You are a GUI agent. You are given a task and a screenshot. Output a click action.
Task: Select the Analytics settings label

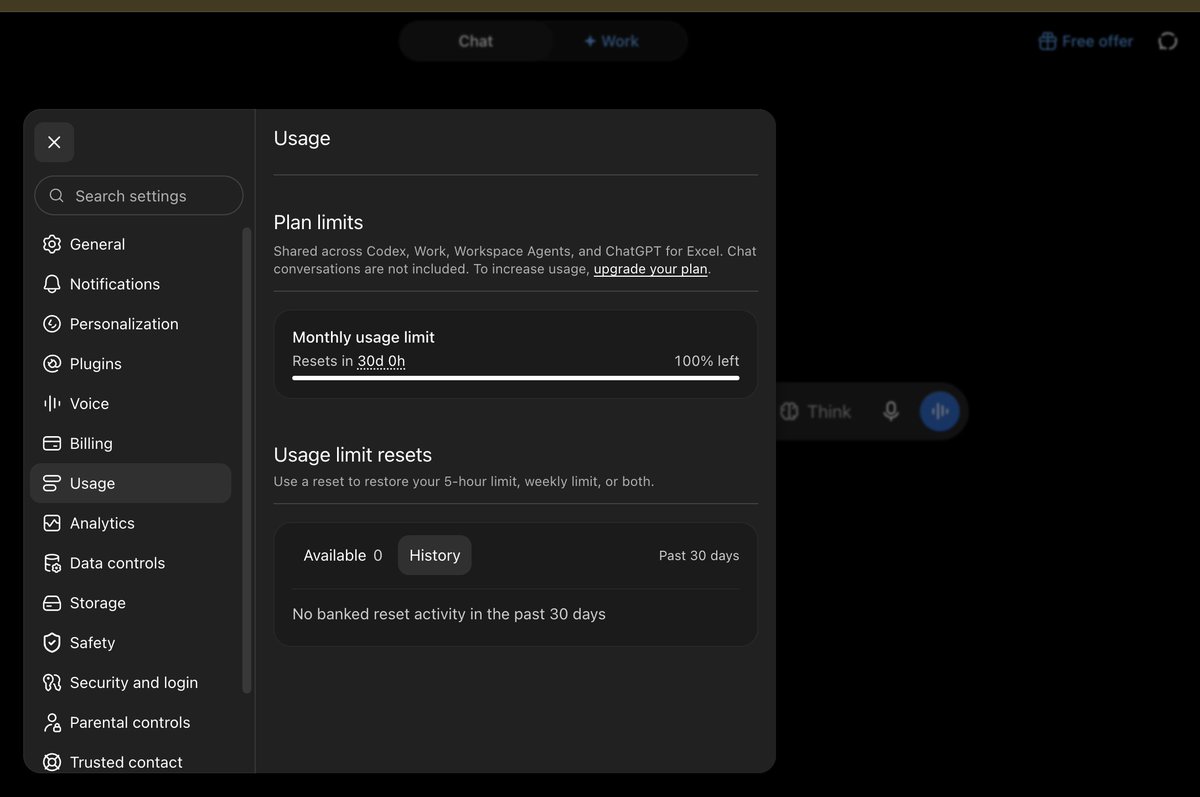pos(102,523)
